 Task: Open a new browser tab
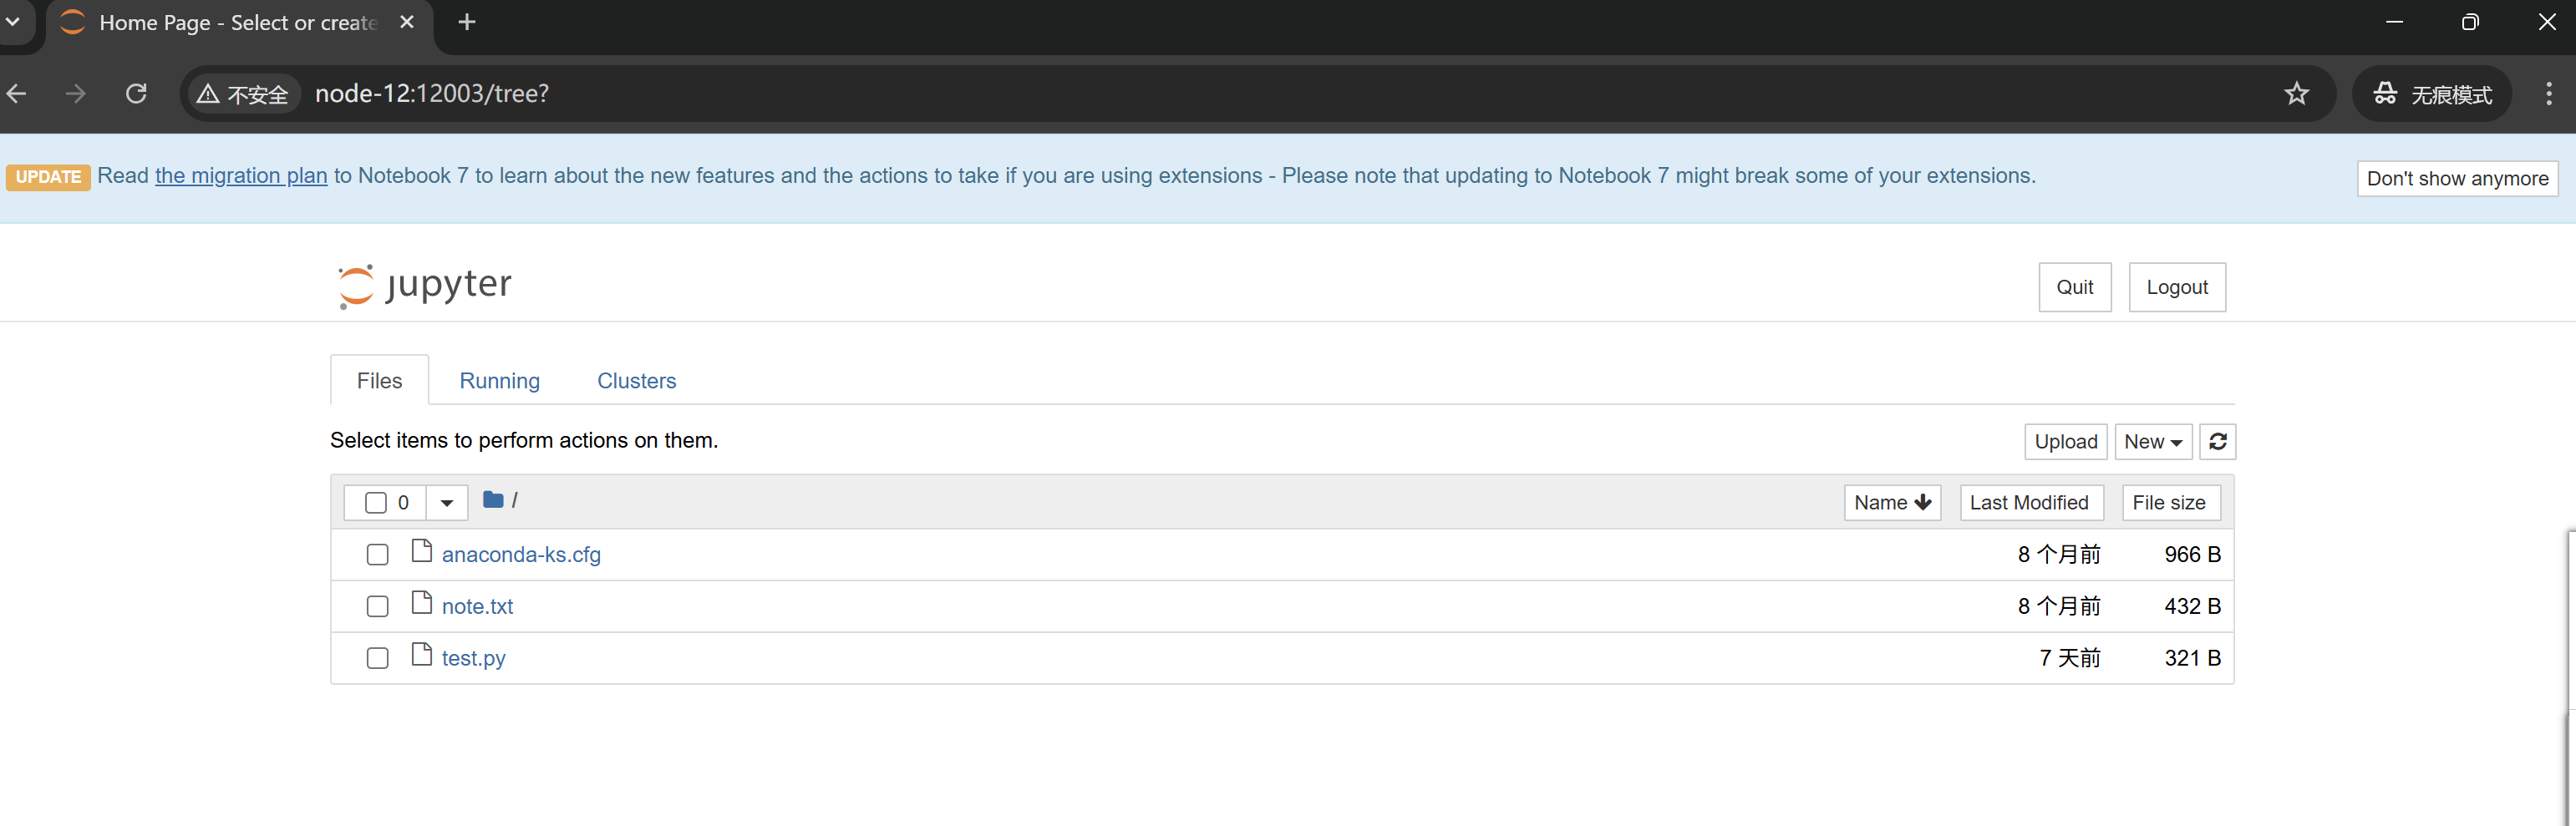(x=467, y=22)
